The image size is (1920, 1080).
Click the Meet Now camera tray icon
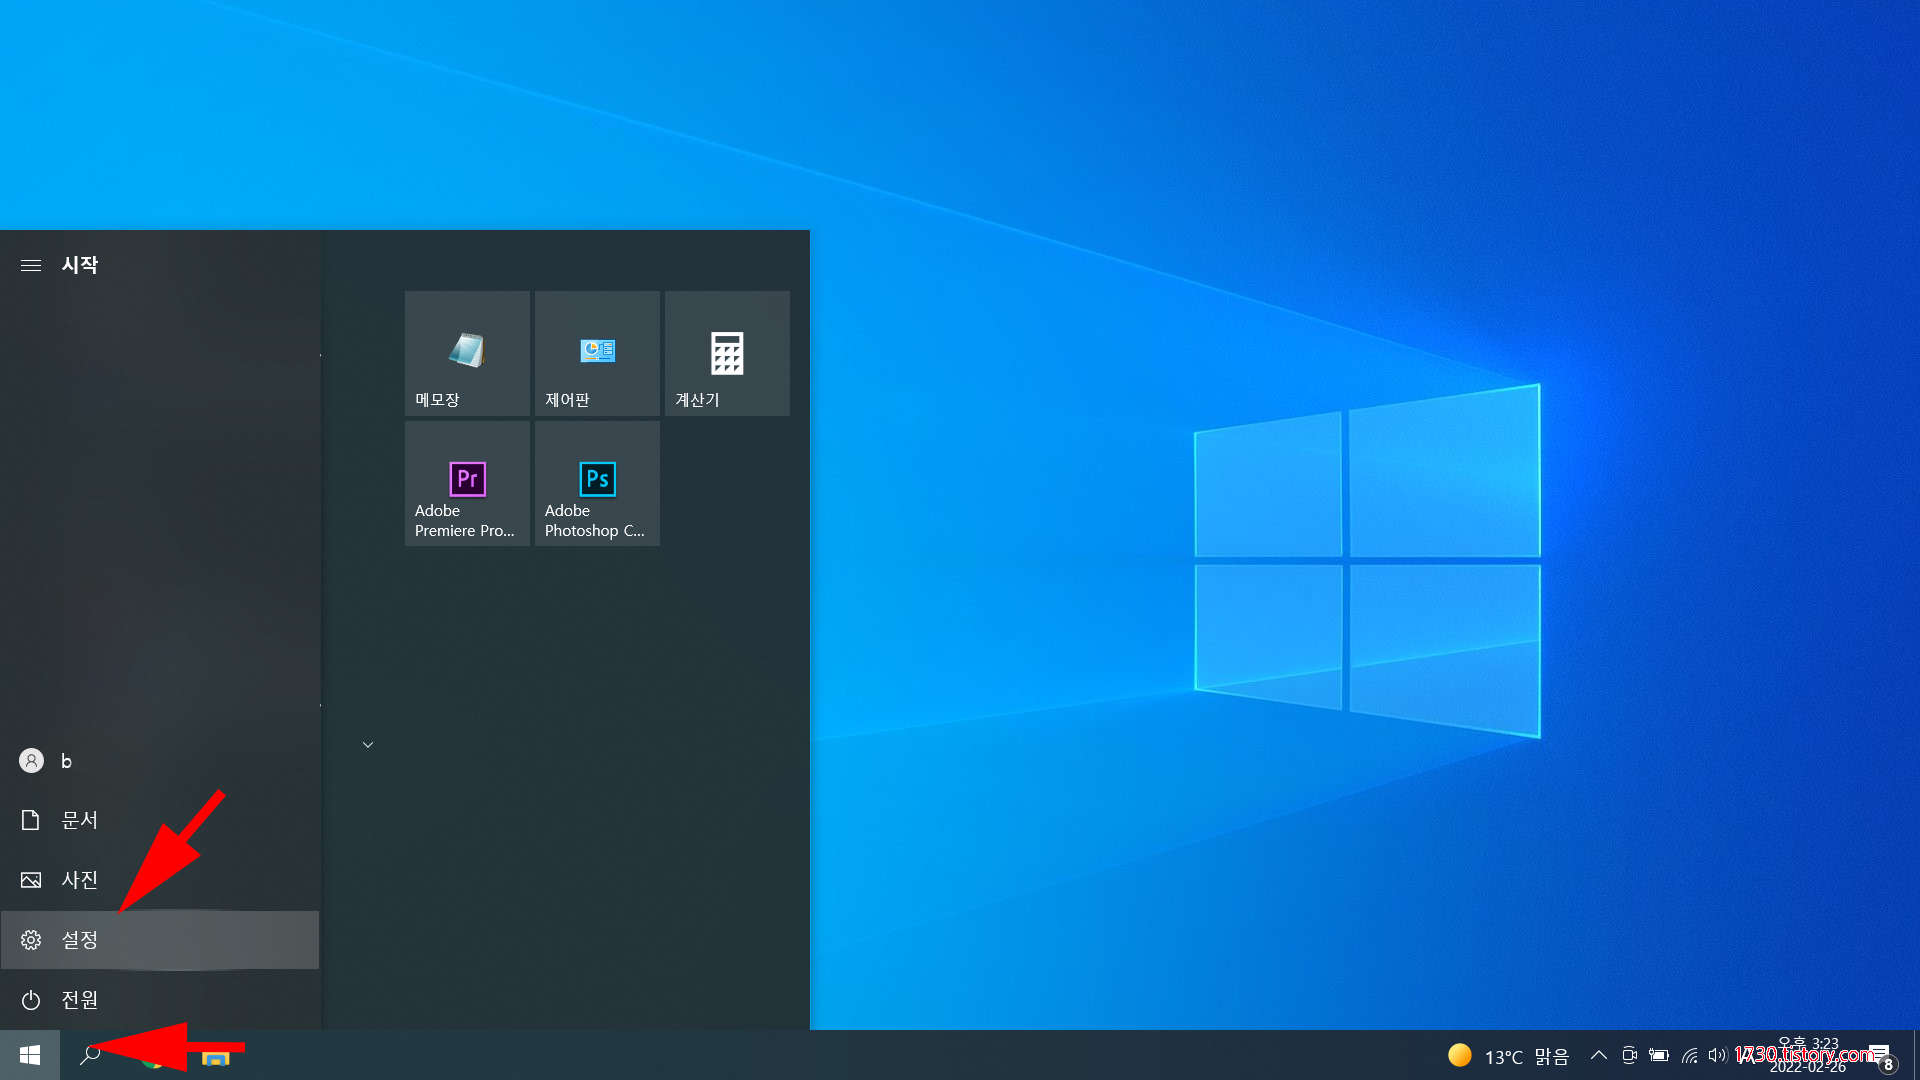pyautogui.click(x=1629, y=1055)
